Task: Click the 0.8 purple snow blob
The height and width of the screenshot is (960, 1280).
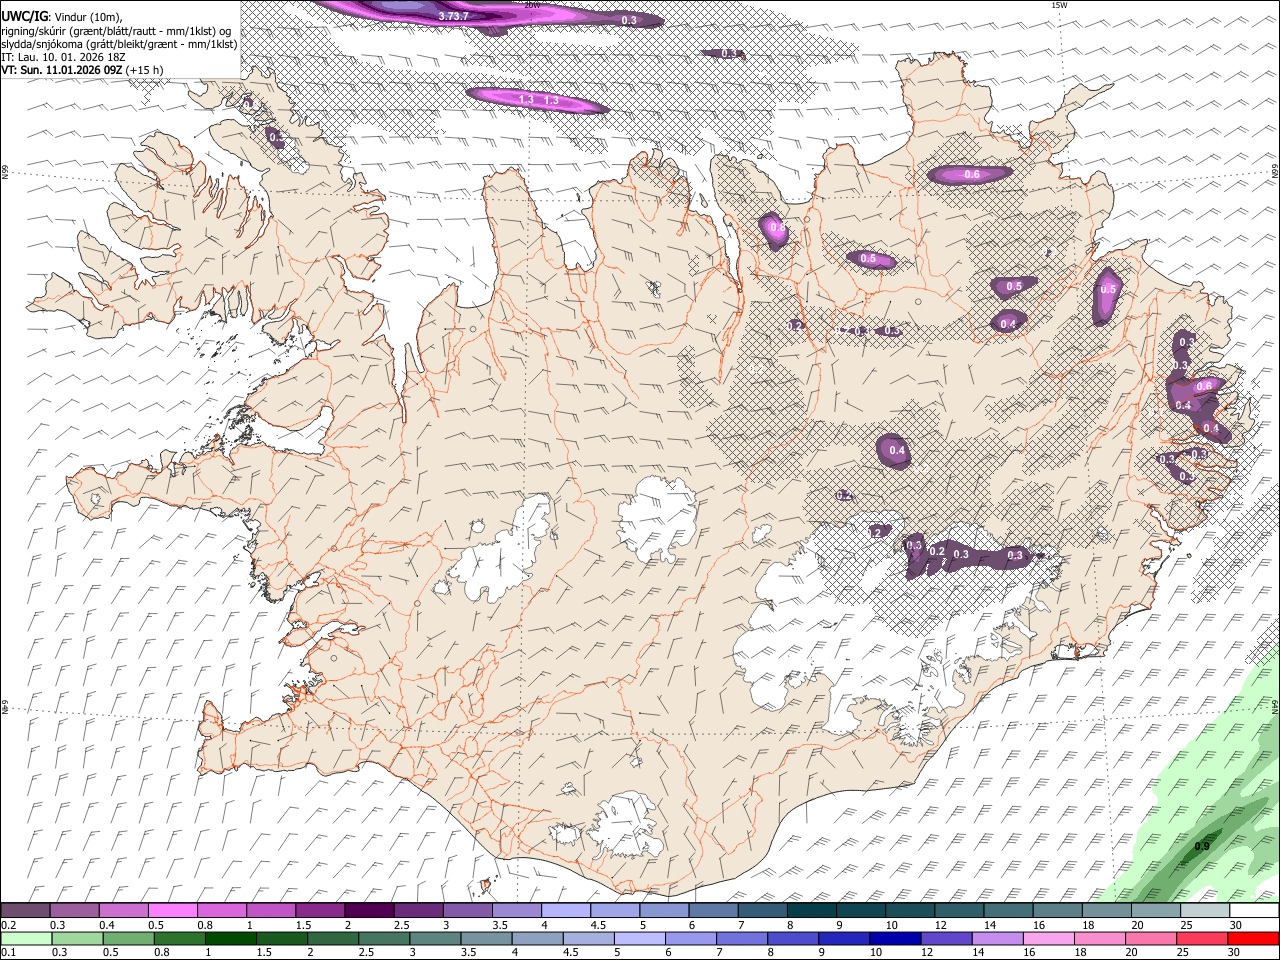Action: click(x=775, y=229)
